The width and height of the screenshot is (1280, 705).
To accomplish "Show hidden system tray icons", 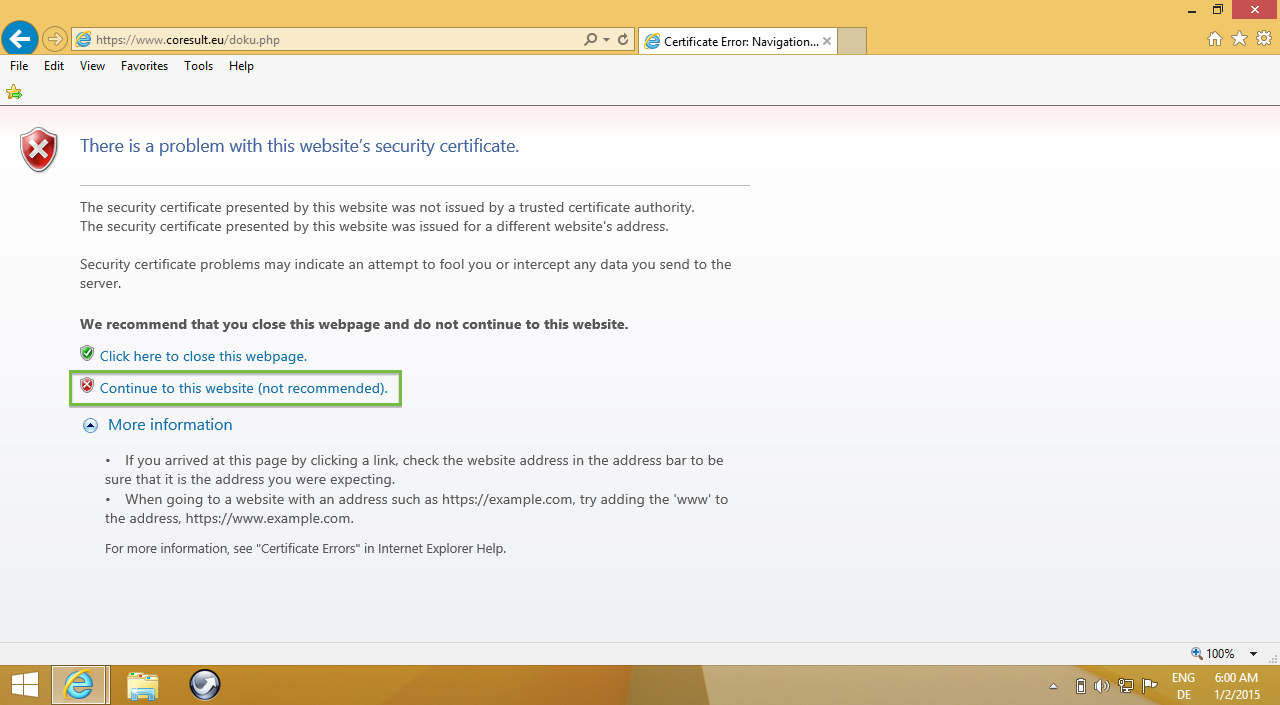I will click(x=1052, y=686).
